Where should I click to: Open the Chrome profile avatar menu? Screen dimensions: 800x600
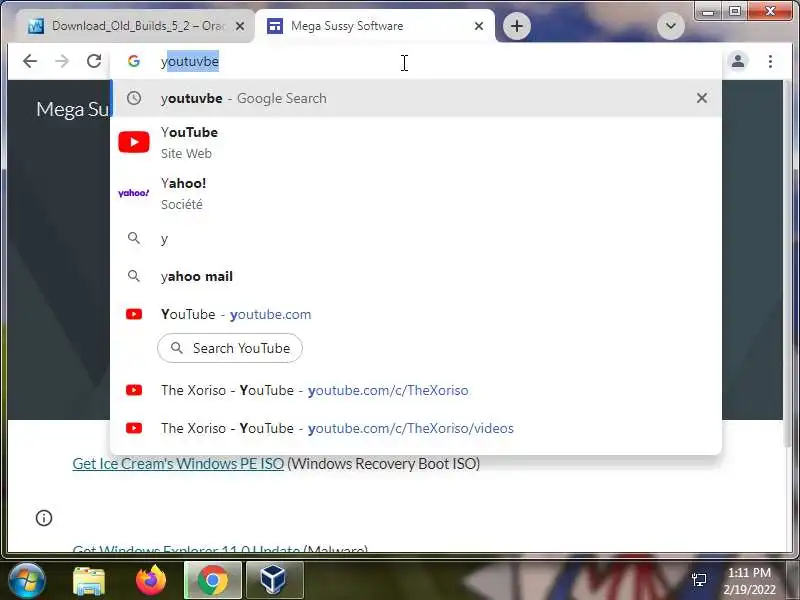click(738, 61)
